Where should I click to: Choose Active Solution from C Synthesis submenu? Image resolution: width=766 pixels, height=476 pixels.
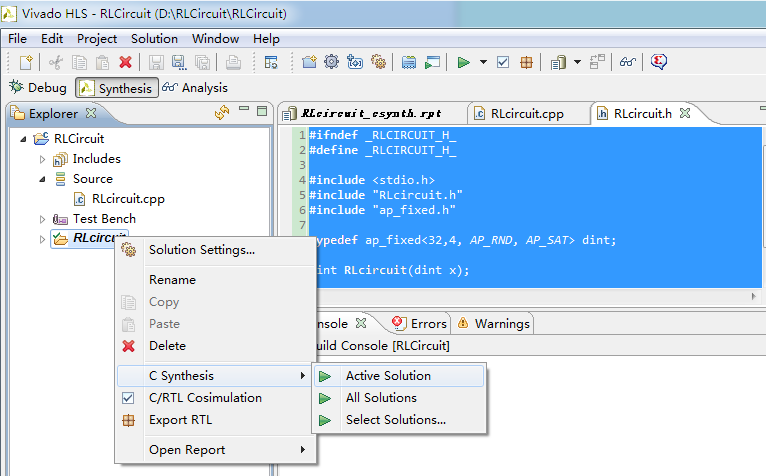click(388, 376)
